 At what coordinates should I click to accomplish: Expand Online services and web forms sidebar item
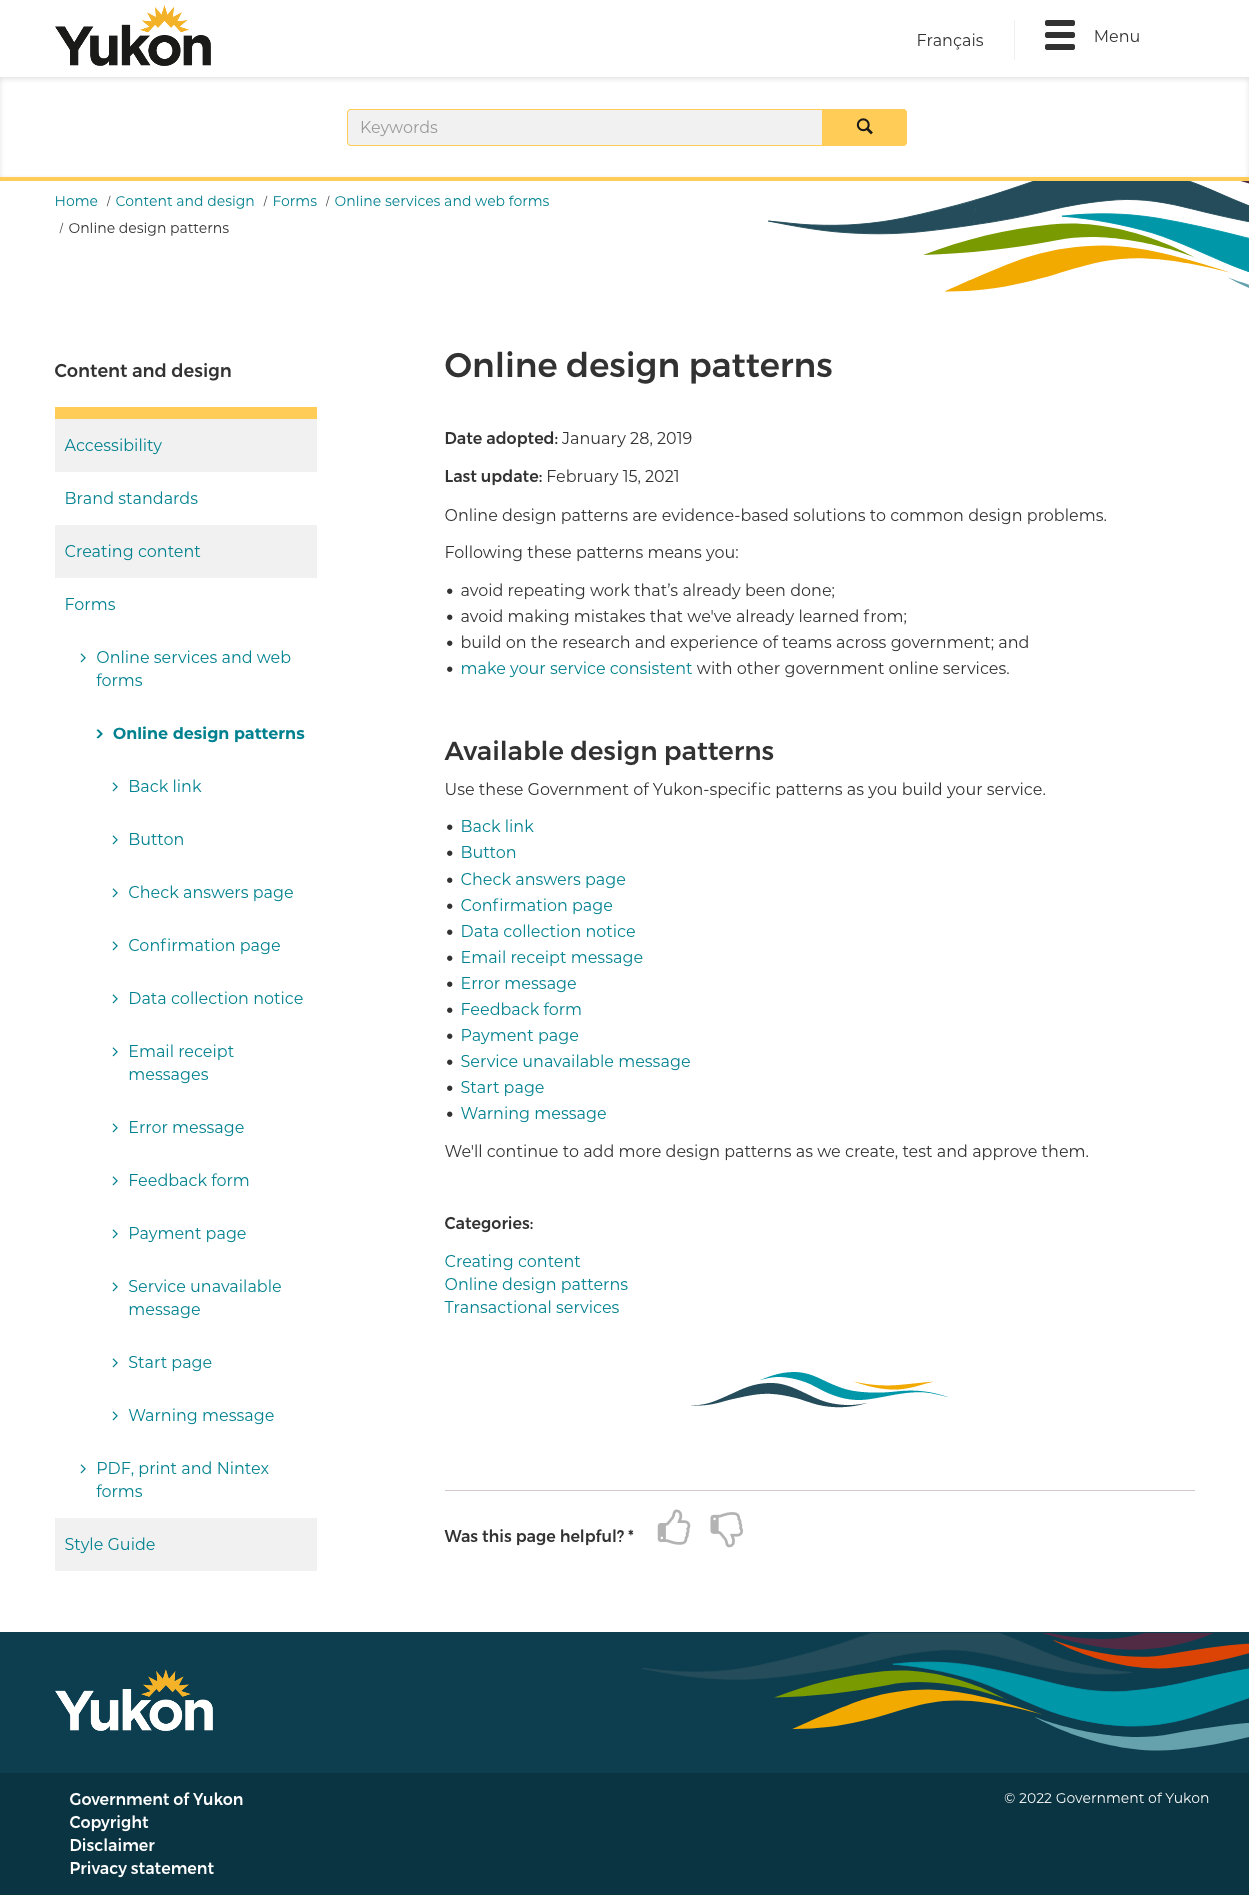click(193, 668)
